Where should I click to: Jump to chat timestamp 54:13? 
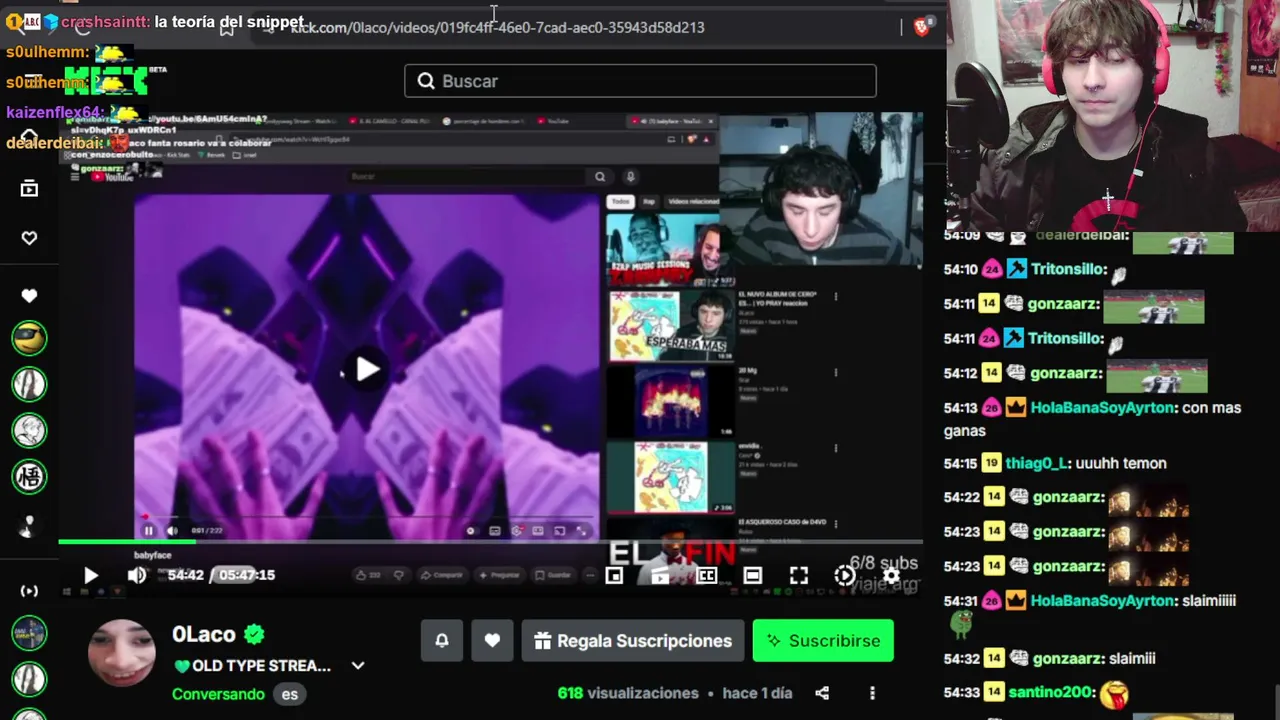click(x=960, y=408)
